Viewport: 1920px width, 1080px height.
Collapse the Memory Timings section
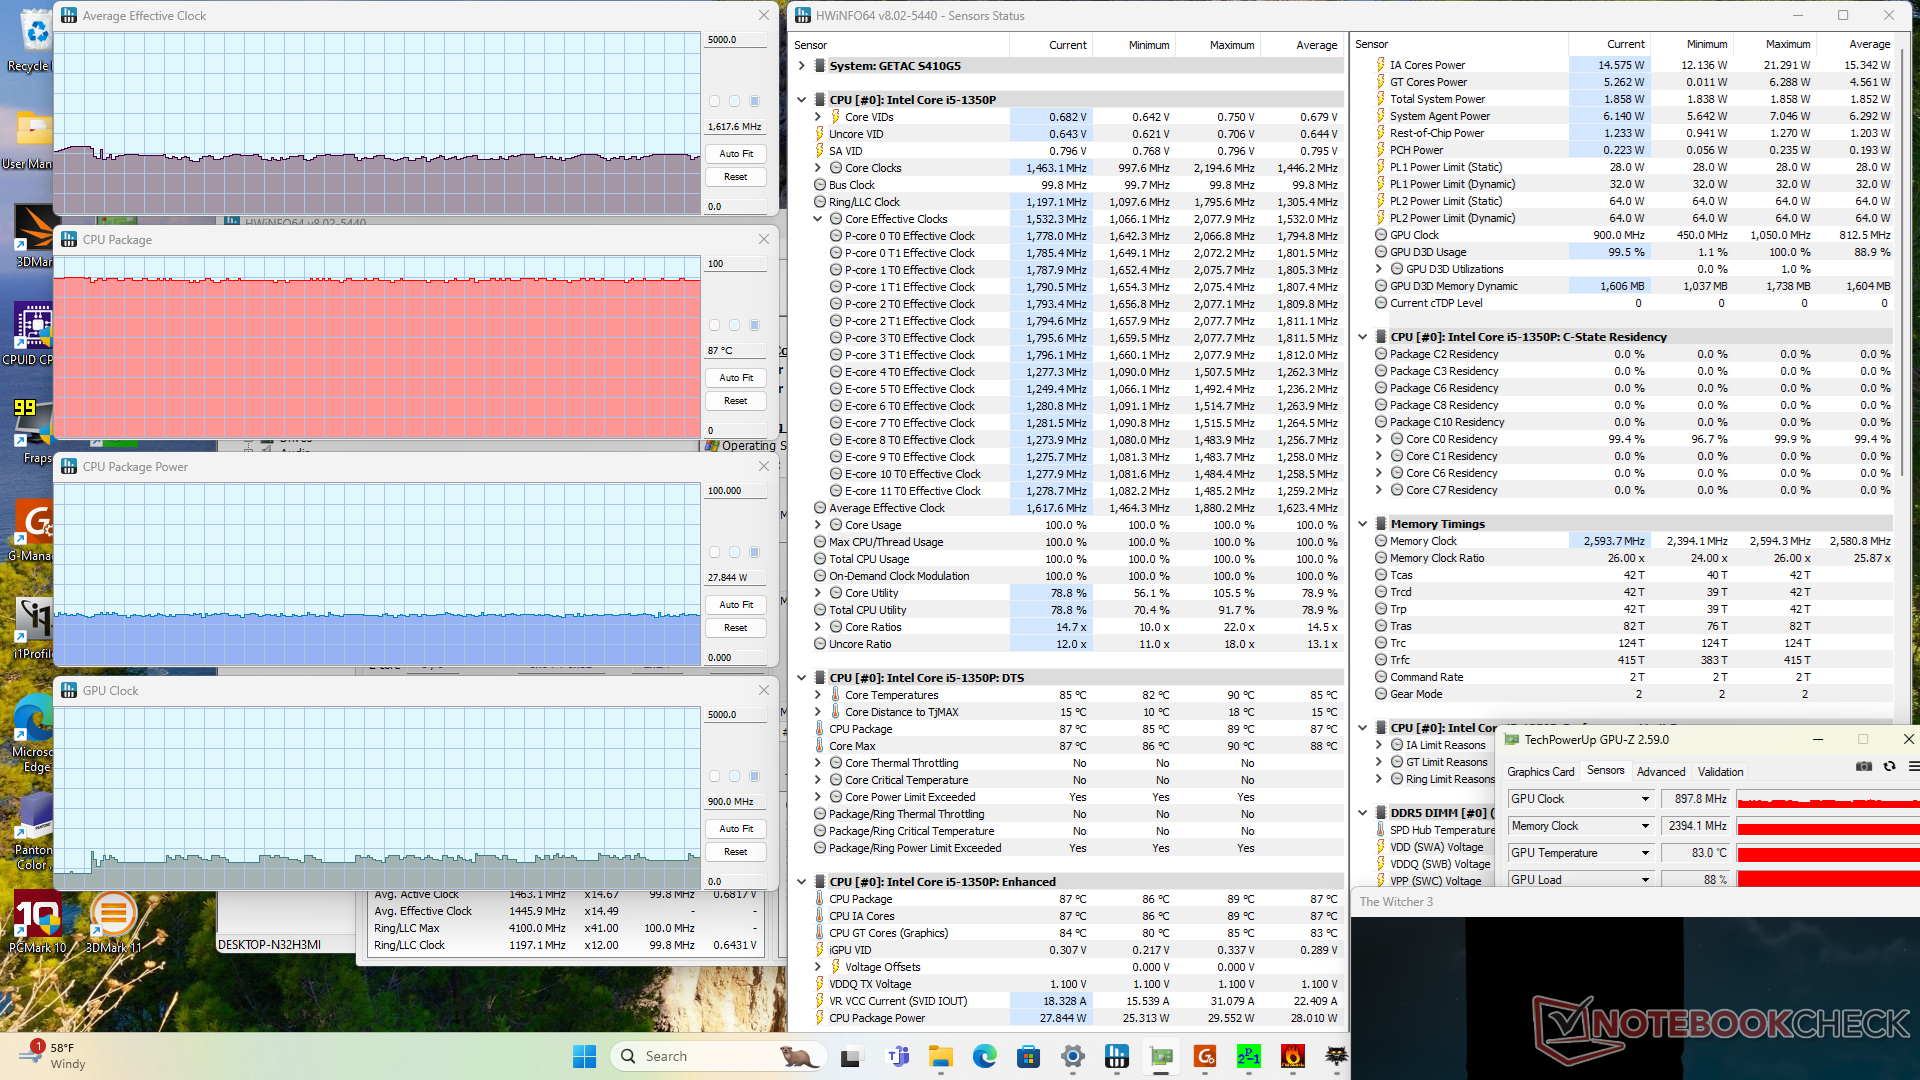tap(1363, 524)
